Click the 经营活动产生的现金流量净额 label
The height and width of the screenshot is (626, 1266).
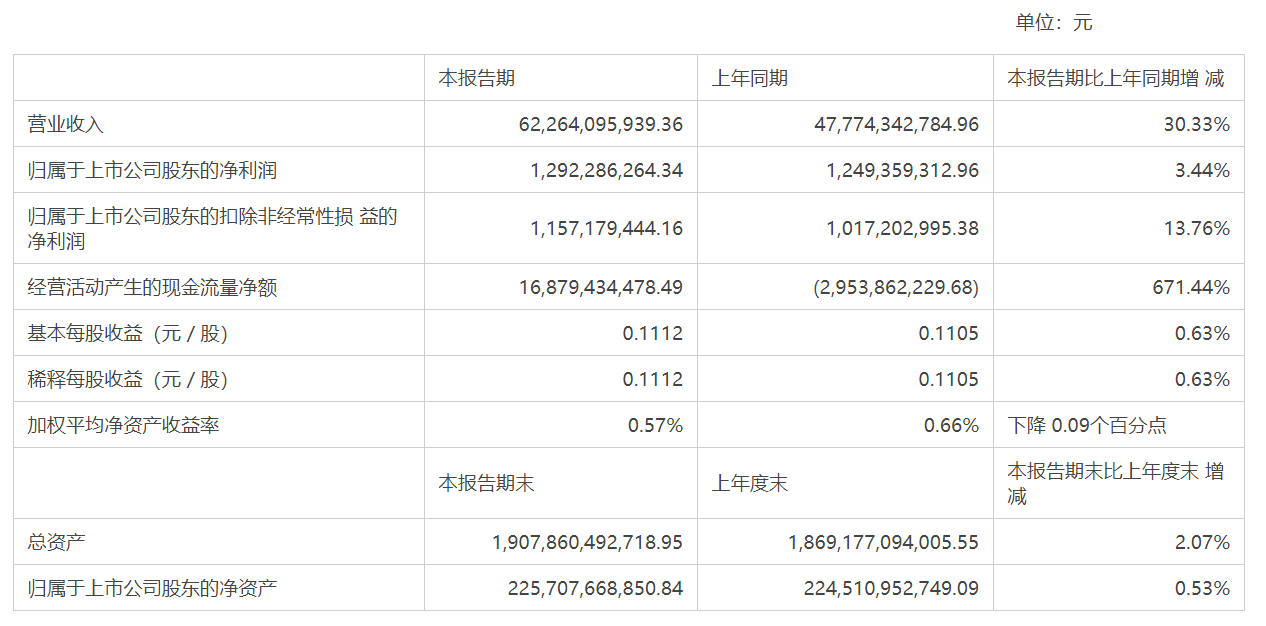pos(152,288)
